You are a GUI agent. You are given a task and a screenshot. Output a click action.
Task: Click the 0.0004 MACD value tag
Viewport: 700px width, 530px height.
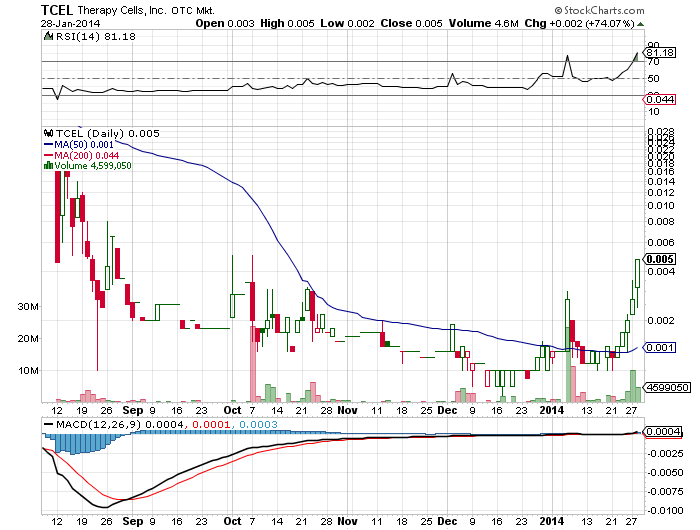pyautogui.click(x=663, y=431)
